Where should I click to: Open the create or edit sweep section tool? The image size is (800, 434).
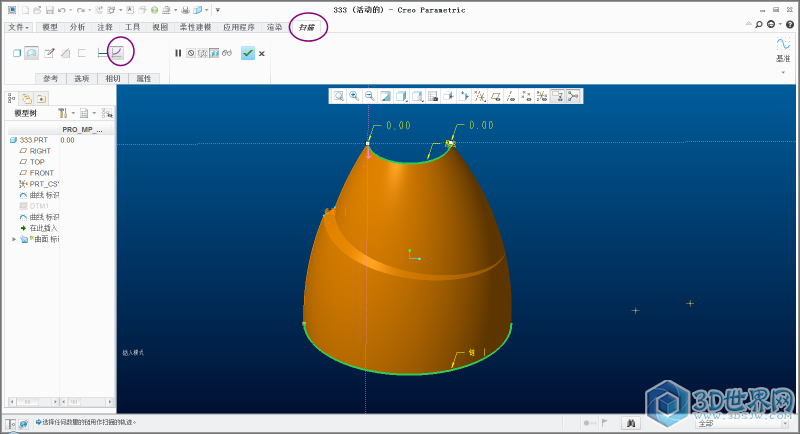pos(49,53)
